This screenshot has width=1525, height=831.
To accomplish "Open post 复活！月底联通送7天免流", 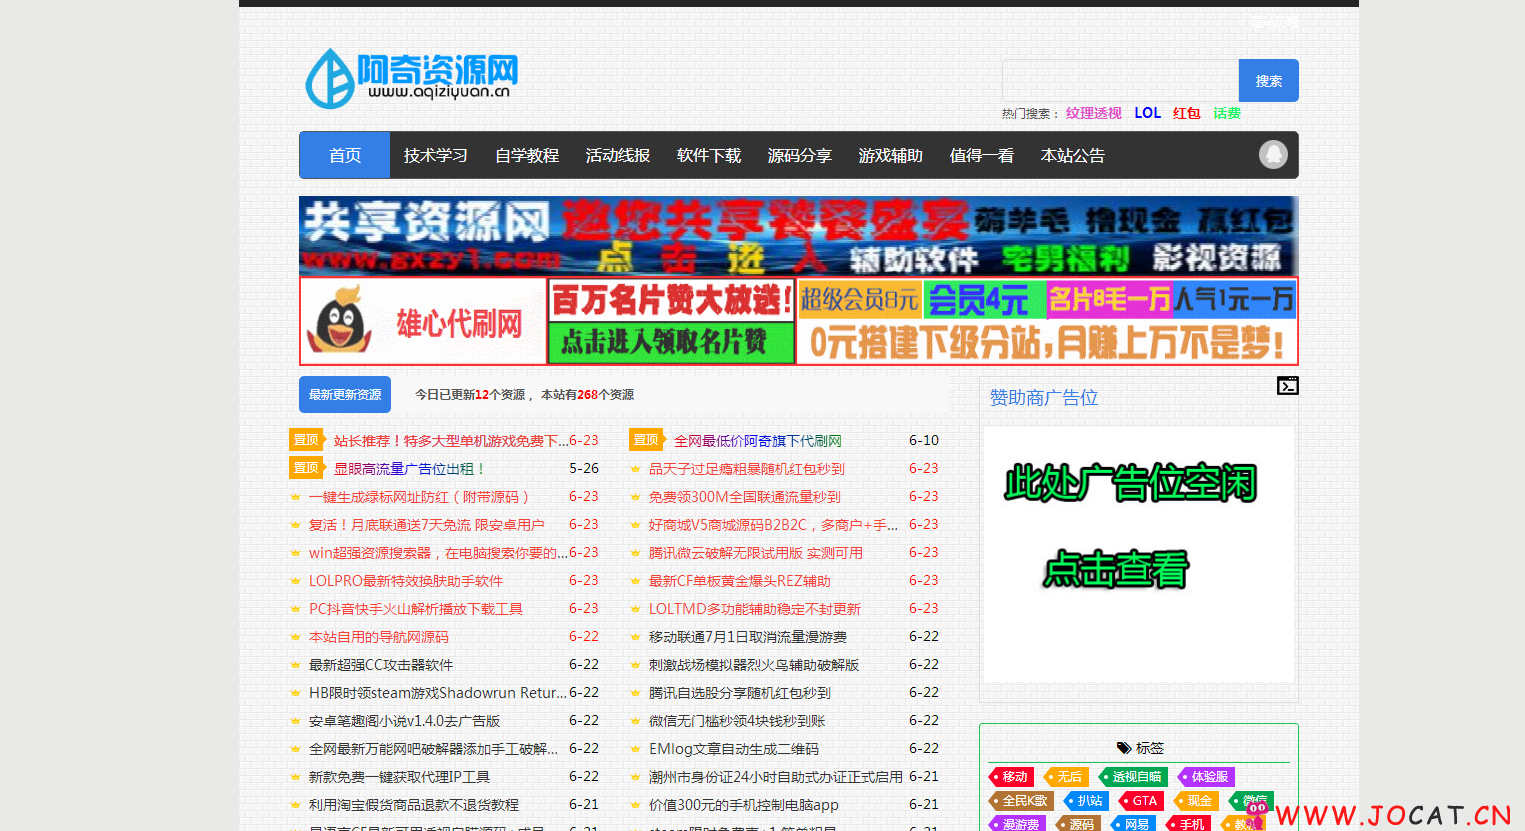I will click(x=427, y=525).
